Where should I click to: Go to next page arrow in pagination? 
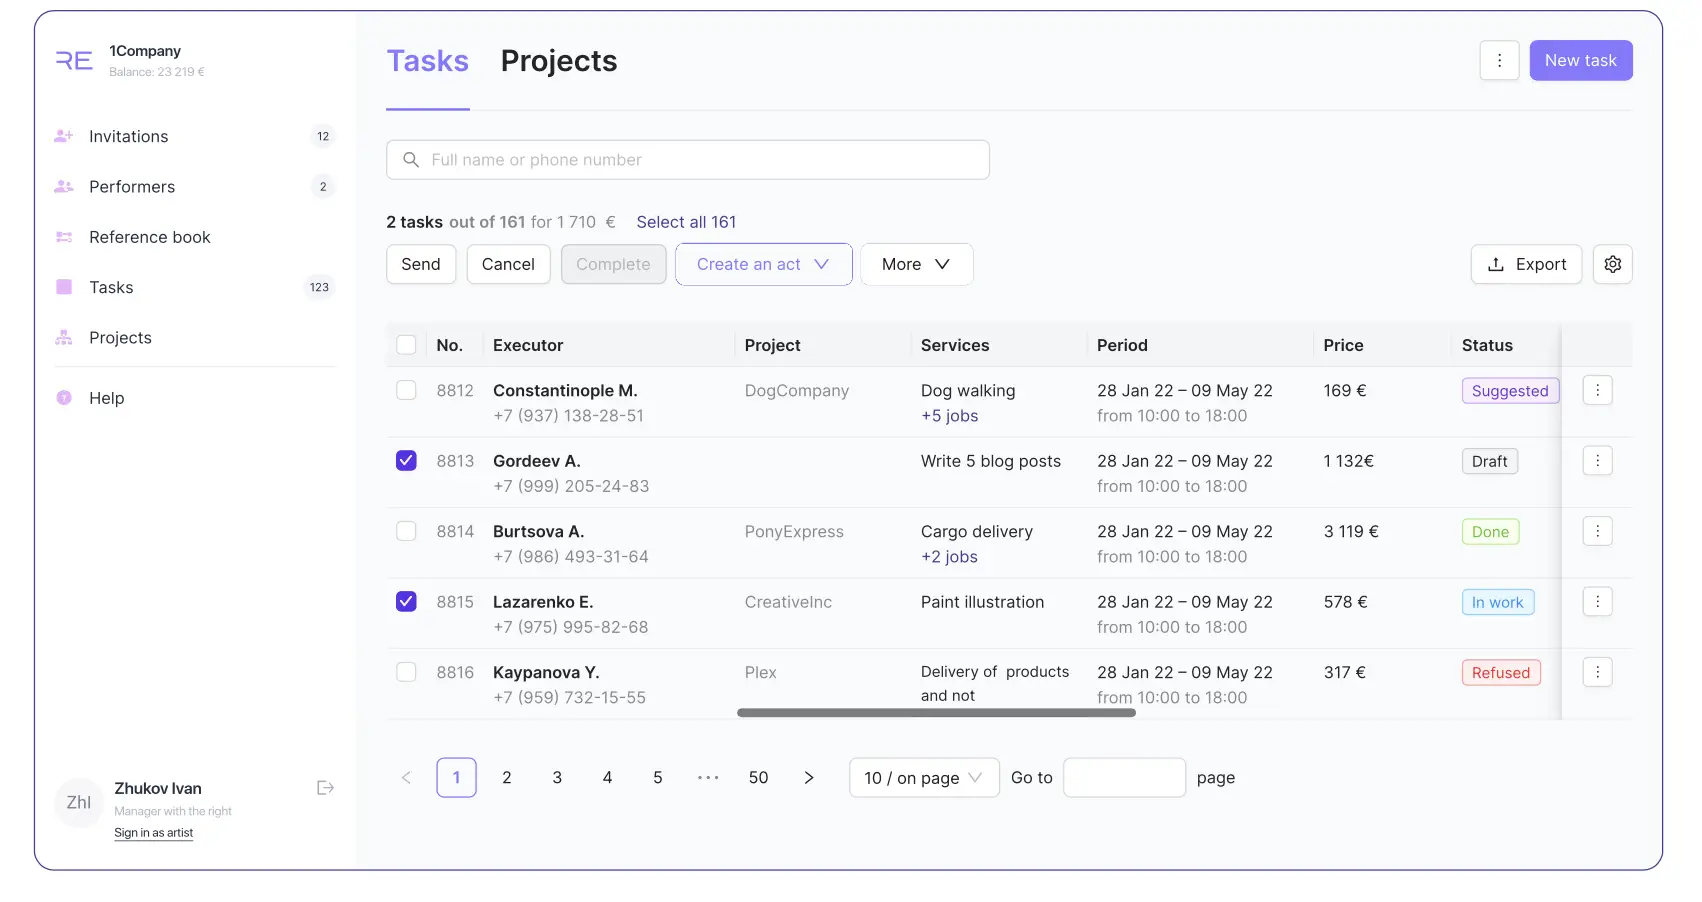[809, 778]
